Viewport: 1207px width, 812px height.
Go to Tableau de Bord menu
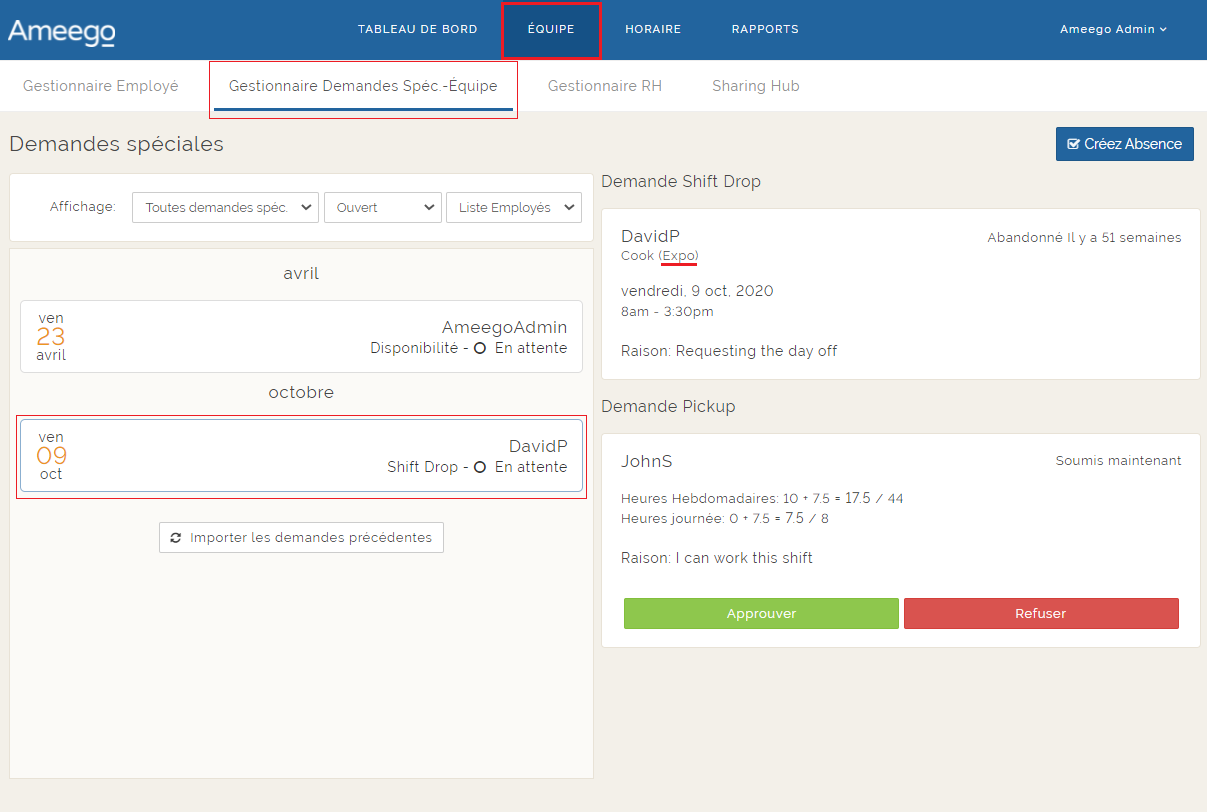tap(418, 30)
